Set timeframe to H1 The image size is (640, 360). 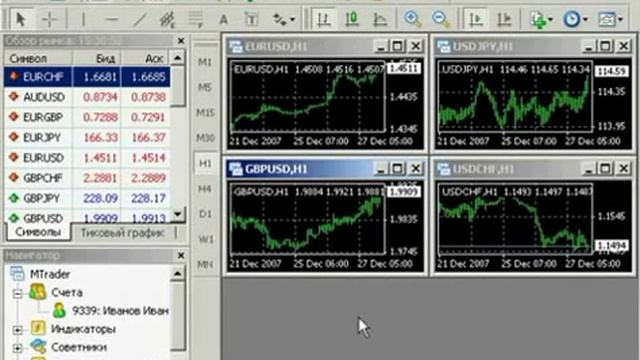coord(205,163)
